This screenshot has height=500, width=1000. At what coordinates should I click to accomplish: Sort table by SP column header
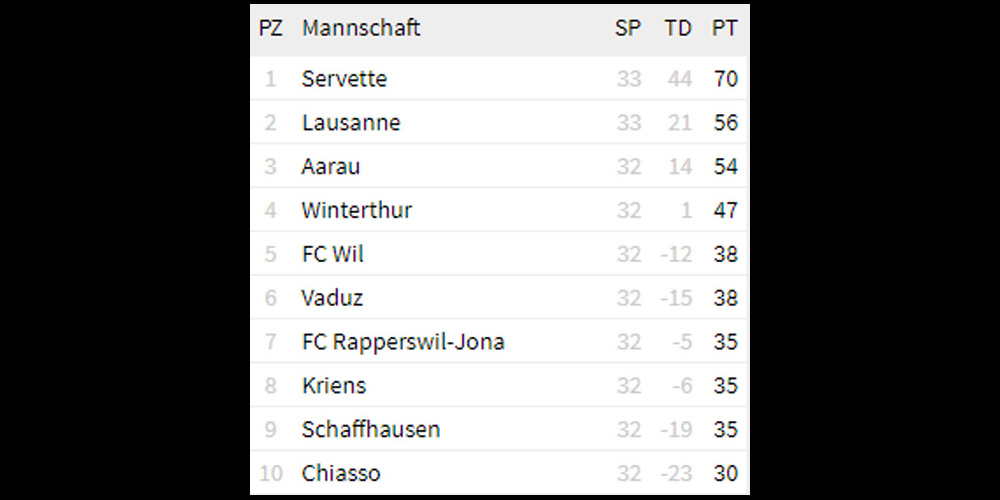(628, 28)
